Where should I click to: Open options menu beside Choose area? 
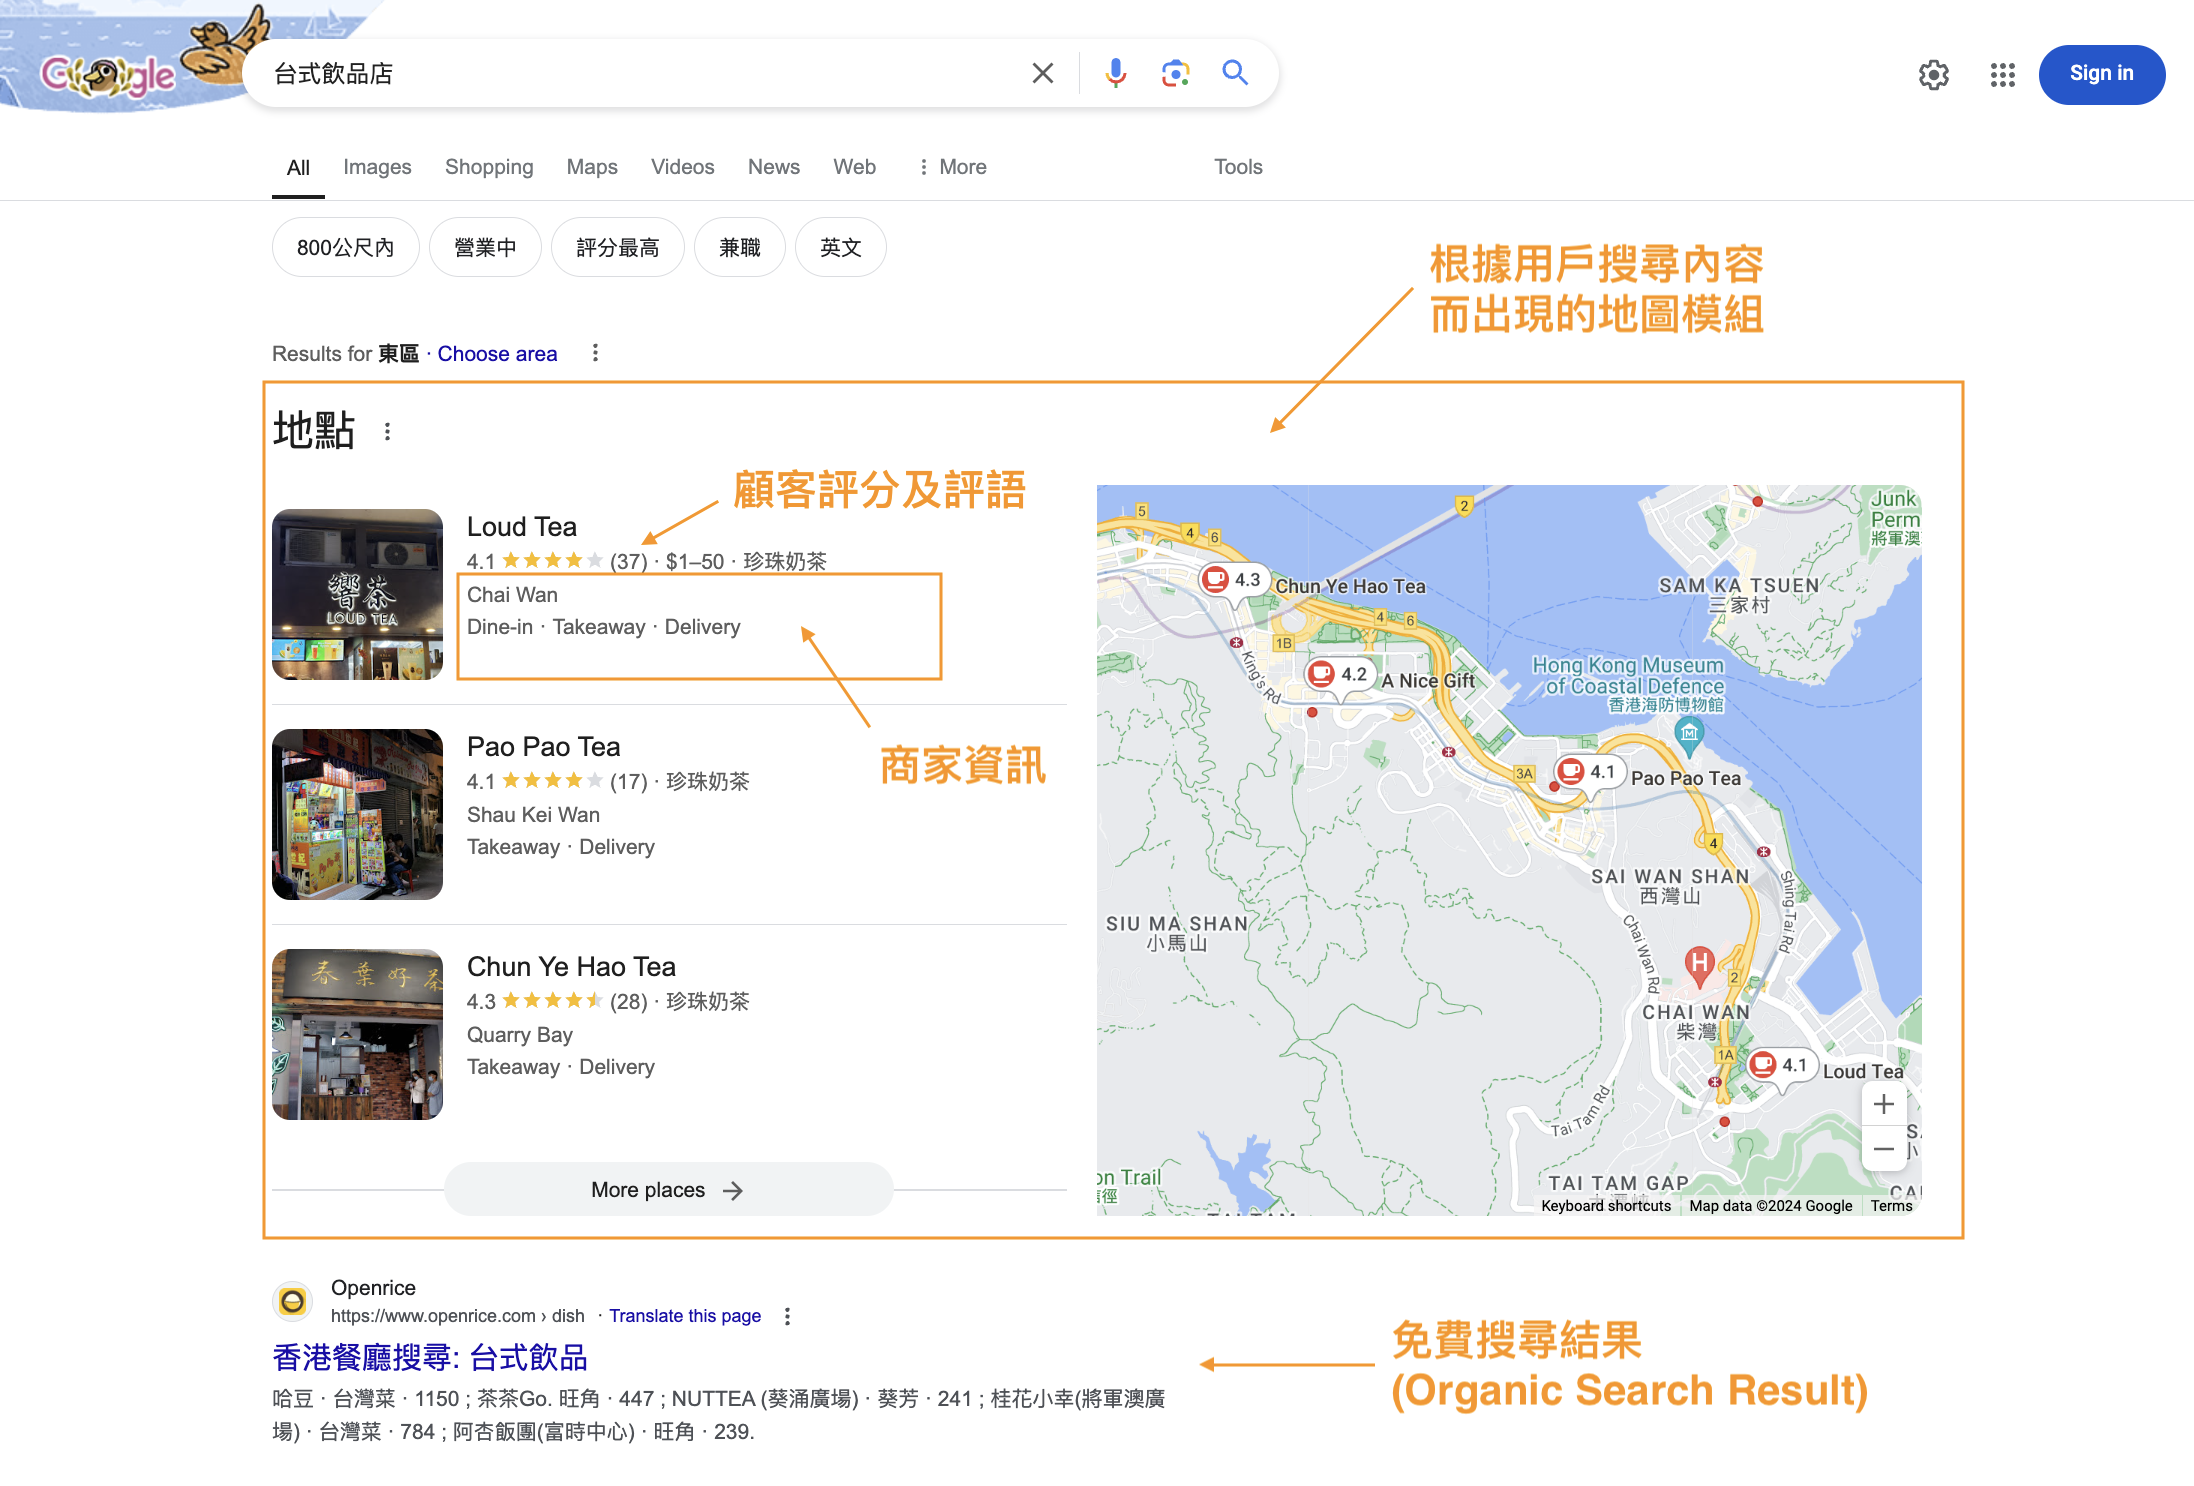click(x=595, y=353)
